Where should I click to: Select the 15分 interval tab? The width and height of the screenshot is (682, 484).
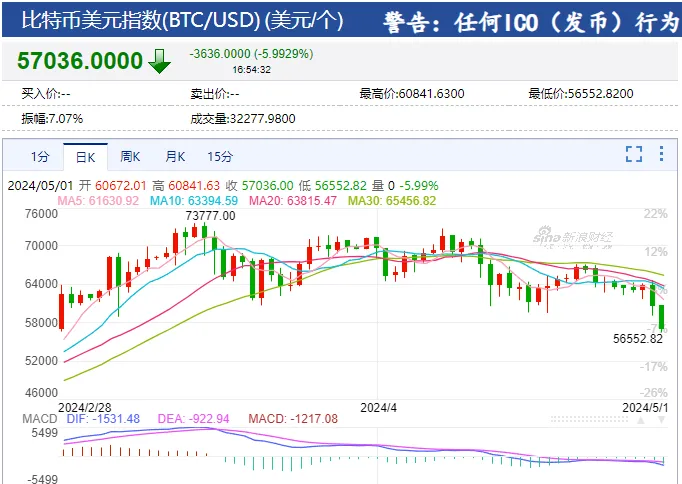(x=220, y=156)
